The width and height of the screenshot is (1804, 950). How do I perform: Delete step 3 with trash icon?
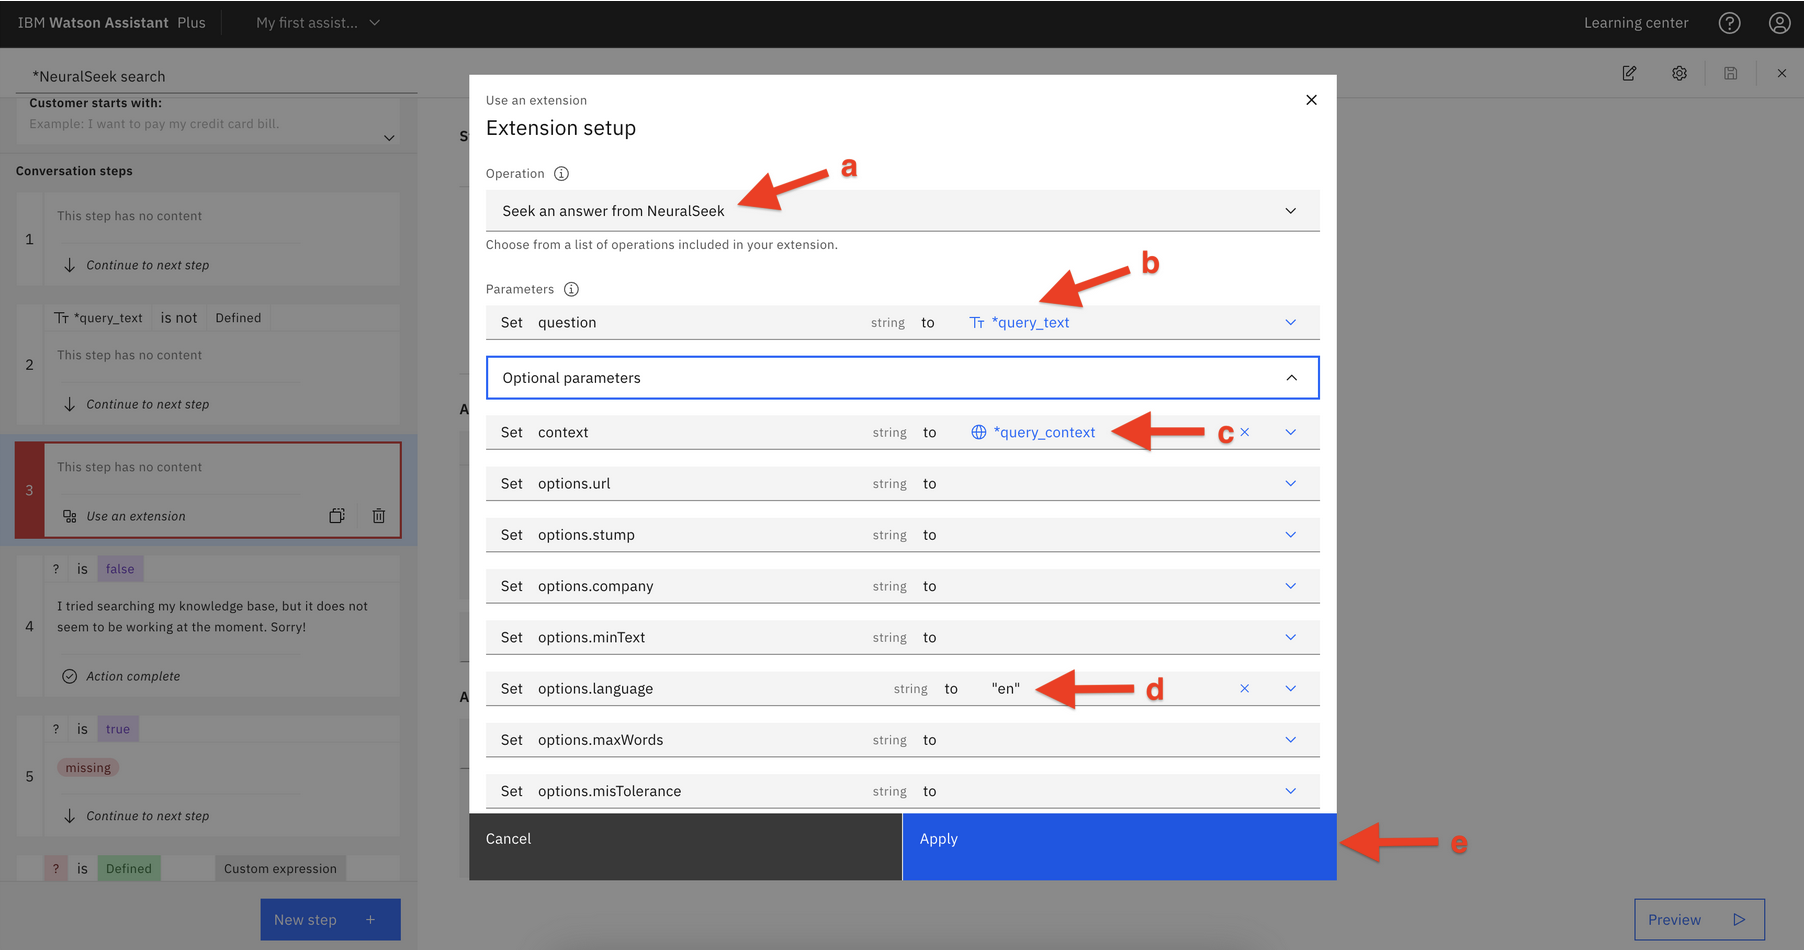pyautogui.click(x=379, y=516)
